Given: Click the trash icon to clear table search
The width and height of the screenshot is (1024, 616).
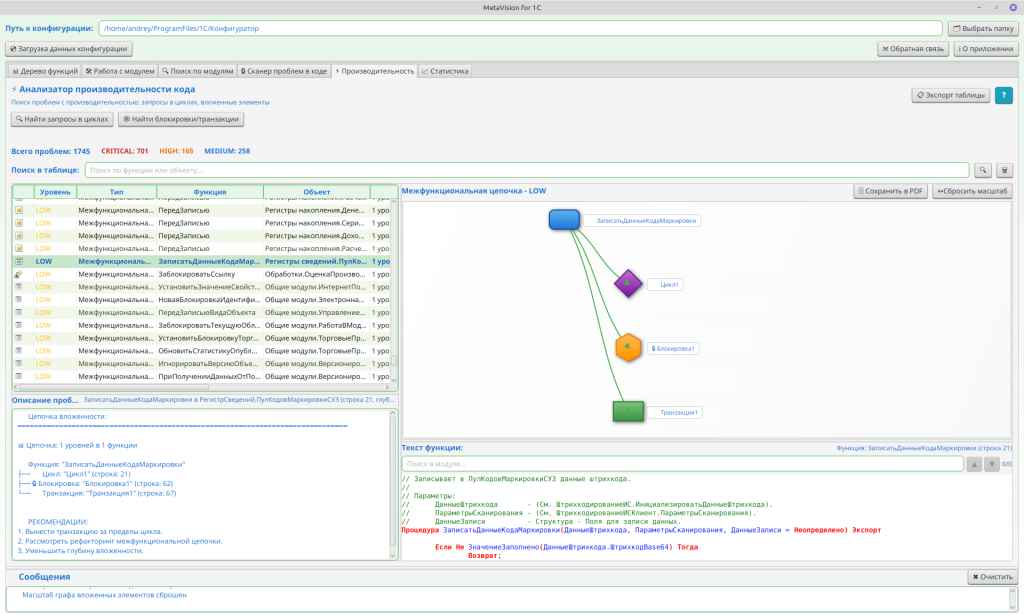Looking at the screenshot, I should (1005, 171).
